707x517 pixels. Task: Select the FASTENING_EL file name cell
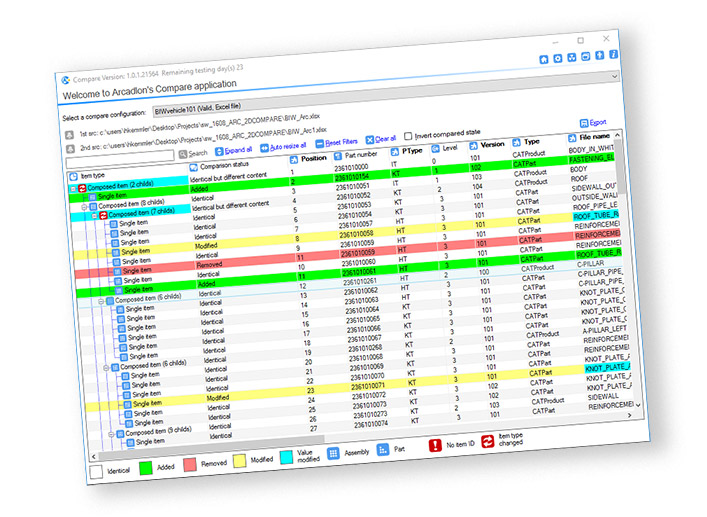point(591,159)
